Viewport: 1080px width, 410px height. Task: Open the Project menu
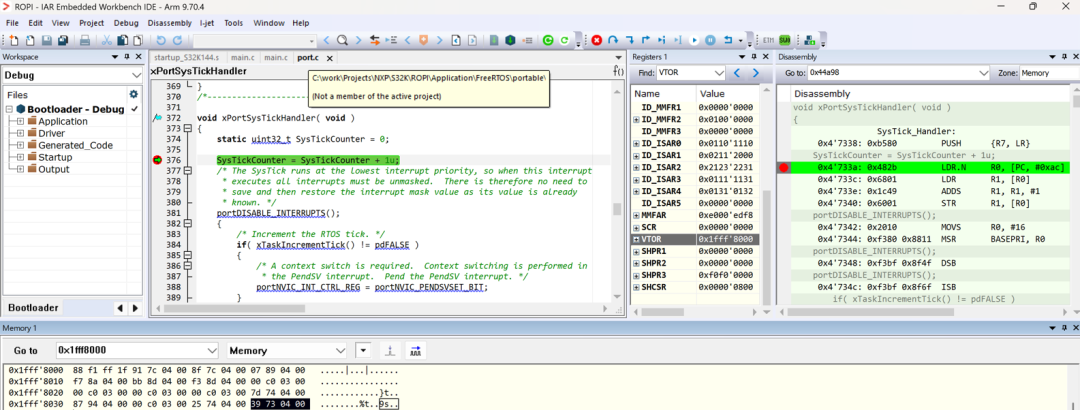coord(92,23)
